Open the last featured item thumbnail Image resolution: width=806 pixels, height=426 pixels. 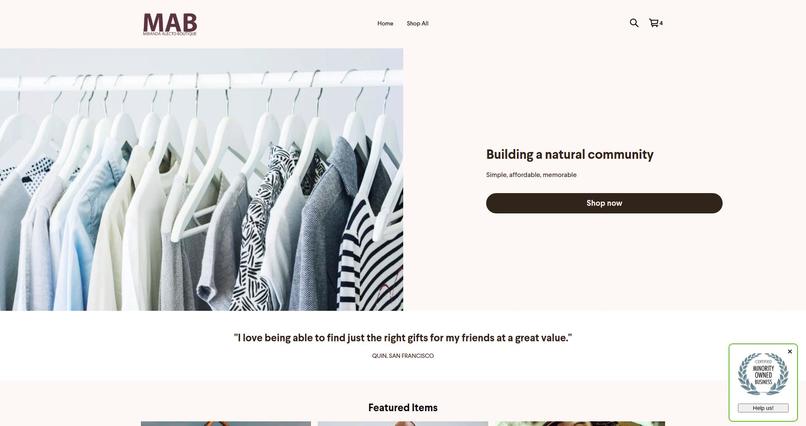pyautogui.click(x=580, y=424)
